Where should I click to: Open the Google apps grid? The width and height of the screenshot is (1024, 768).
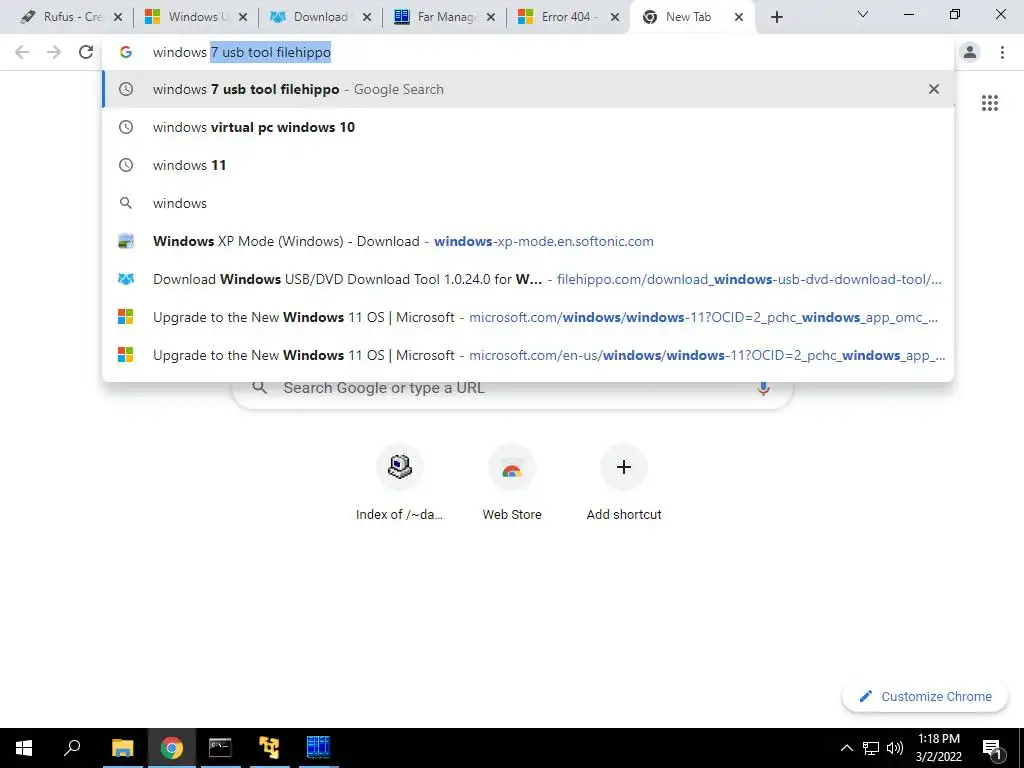(x=990, y=103)
